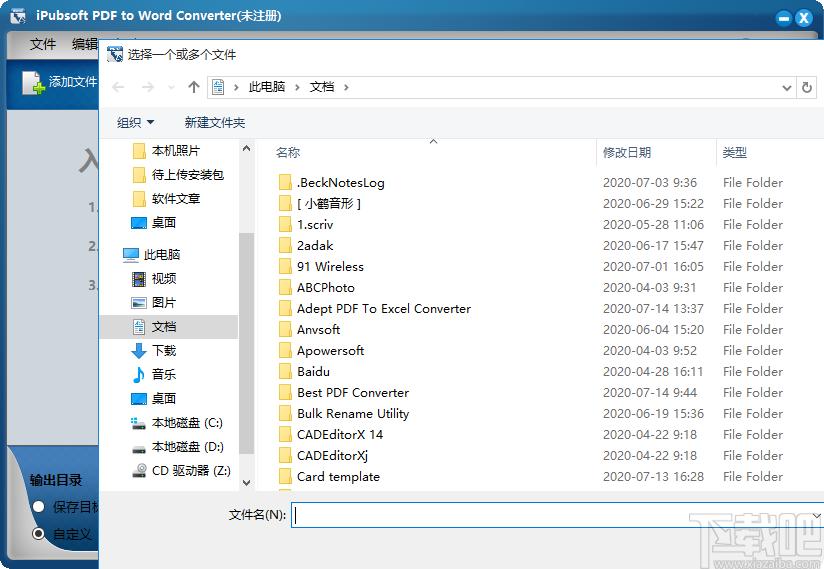Open the .BeckNotesLog folder icon
824x569 pixels.
(x=285, y=183)
